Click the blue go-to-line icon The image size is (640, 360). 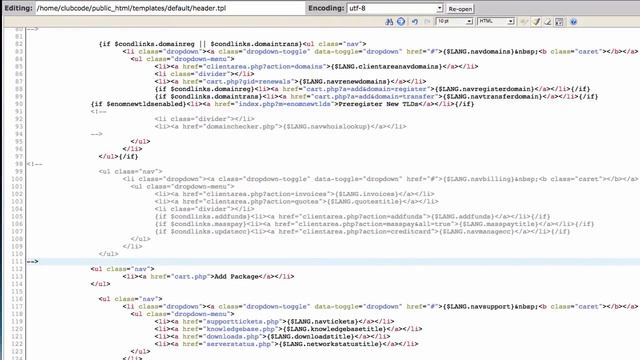(401, 22)
